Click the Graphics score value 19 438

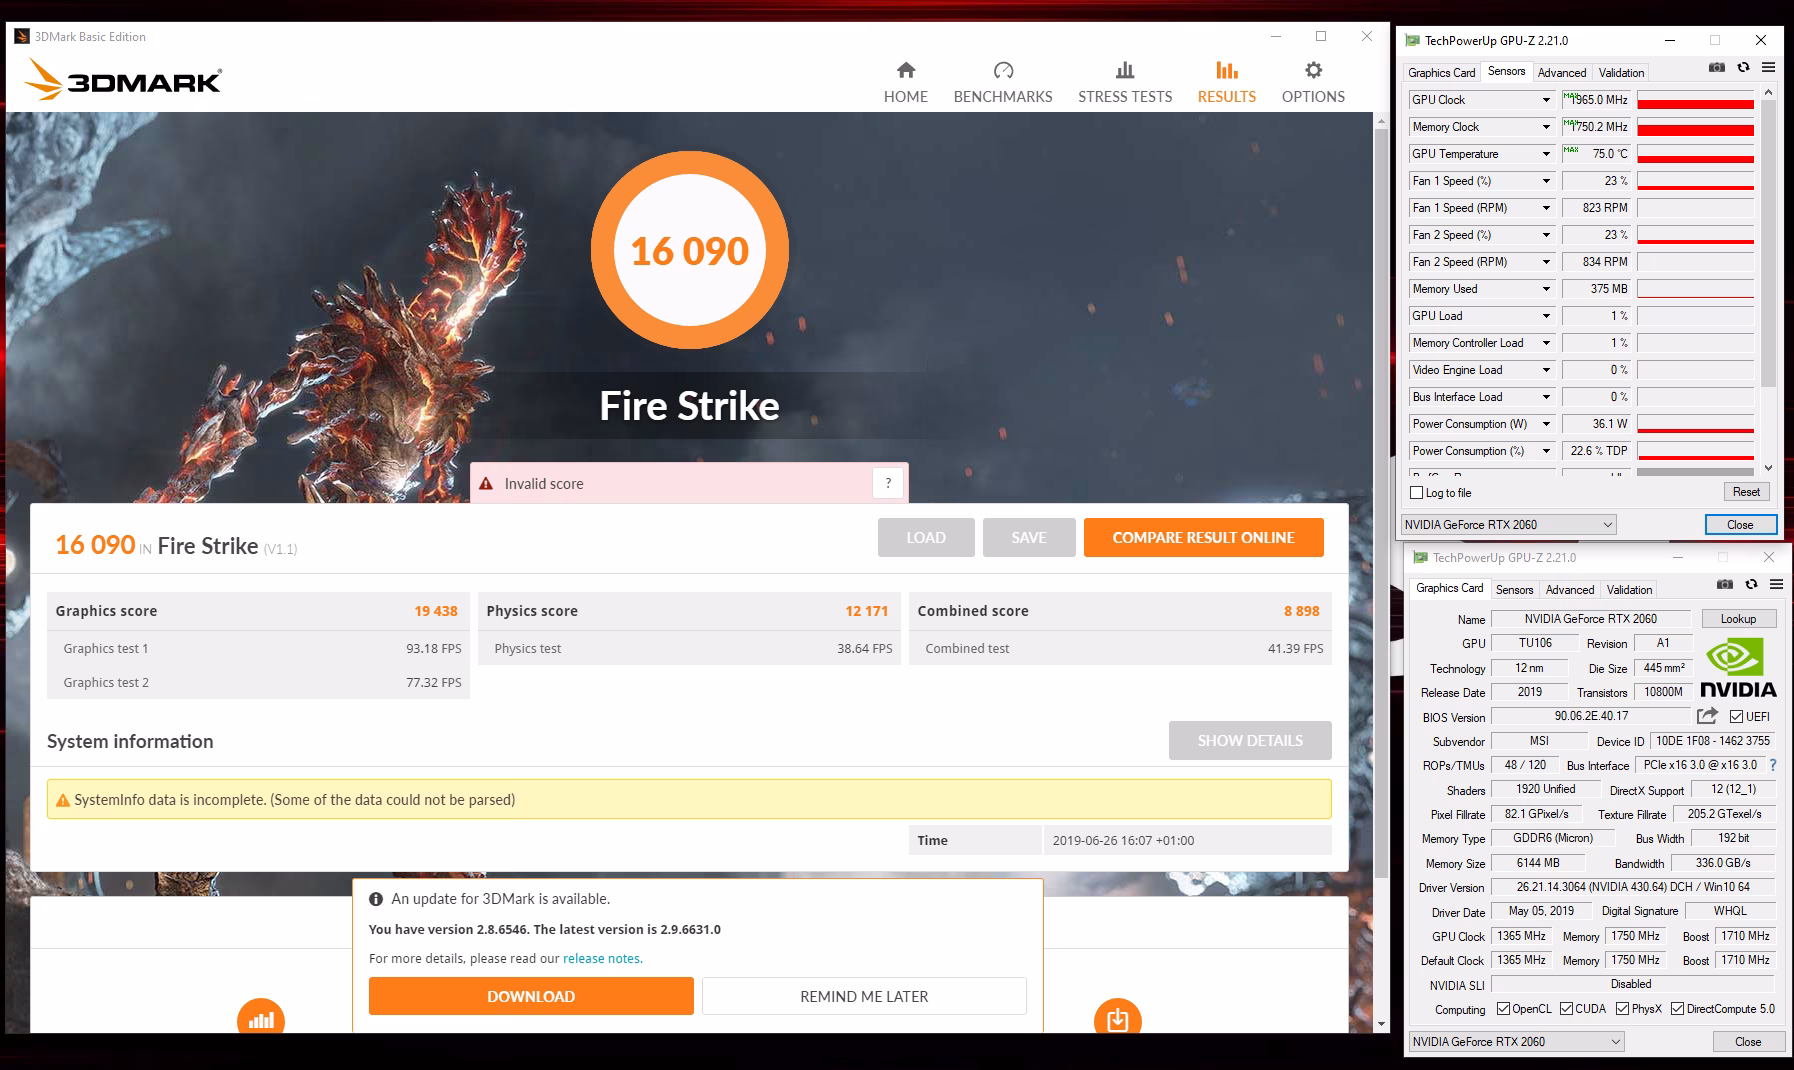click(x=436, y=611)
